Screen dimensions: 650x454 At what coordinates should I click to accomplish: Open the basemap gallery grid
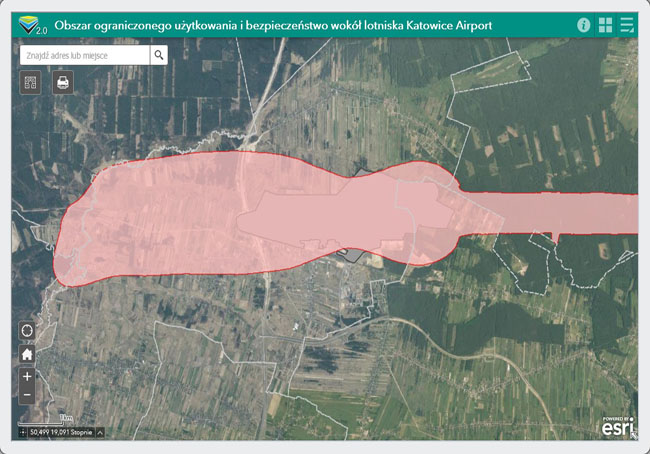tap(606, 24)
